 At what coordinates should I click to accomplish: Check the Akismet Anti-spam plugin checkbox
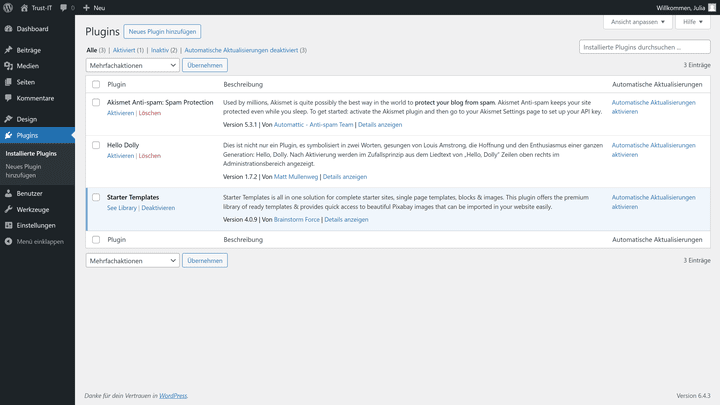(x=96, y=102)
